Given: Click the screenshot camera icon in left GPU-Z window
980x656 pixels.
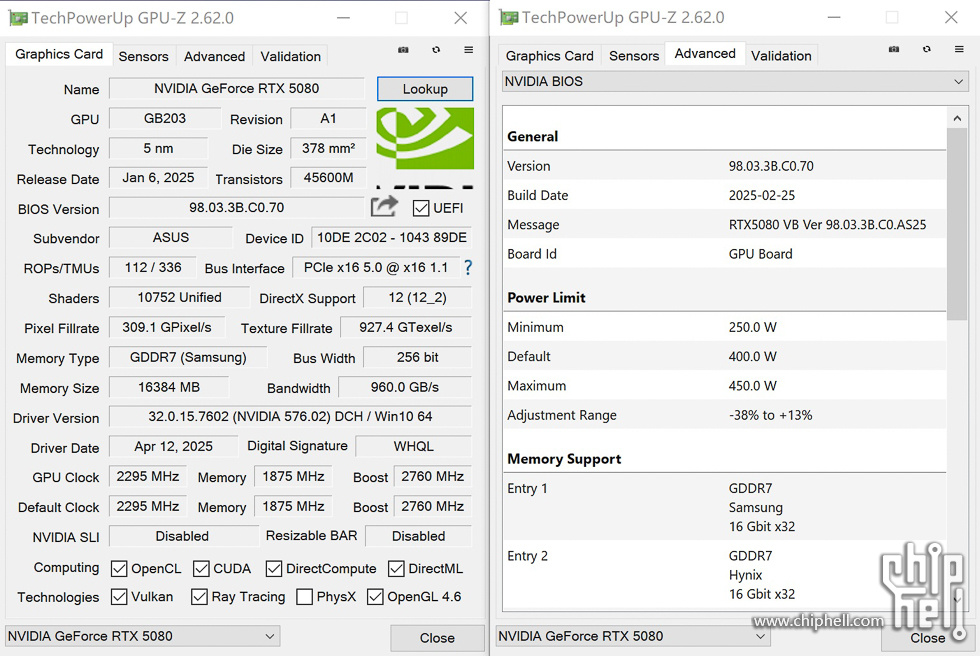Looking at the screenshot, I should [403, 50].
